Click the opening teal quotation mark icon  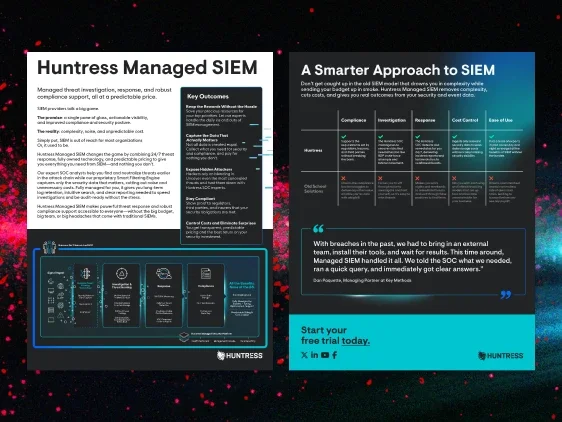(x=318, y=228)
